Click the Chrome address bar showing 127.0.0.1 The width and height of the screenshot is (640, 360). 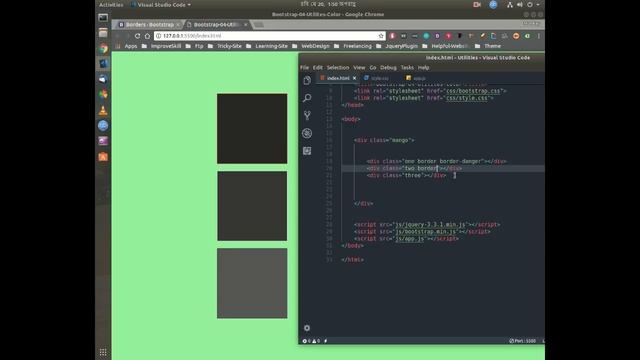tap(269, 36)
